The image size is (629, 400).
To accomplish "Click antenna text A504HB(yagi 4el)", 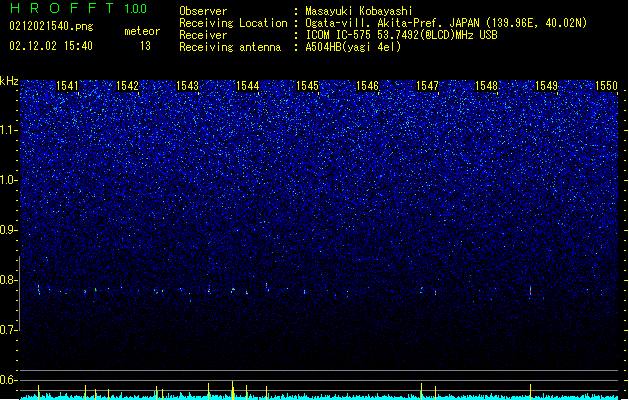I will (x=353, y=47).
